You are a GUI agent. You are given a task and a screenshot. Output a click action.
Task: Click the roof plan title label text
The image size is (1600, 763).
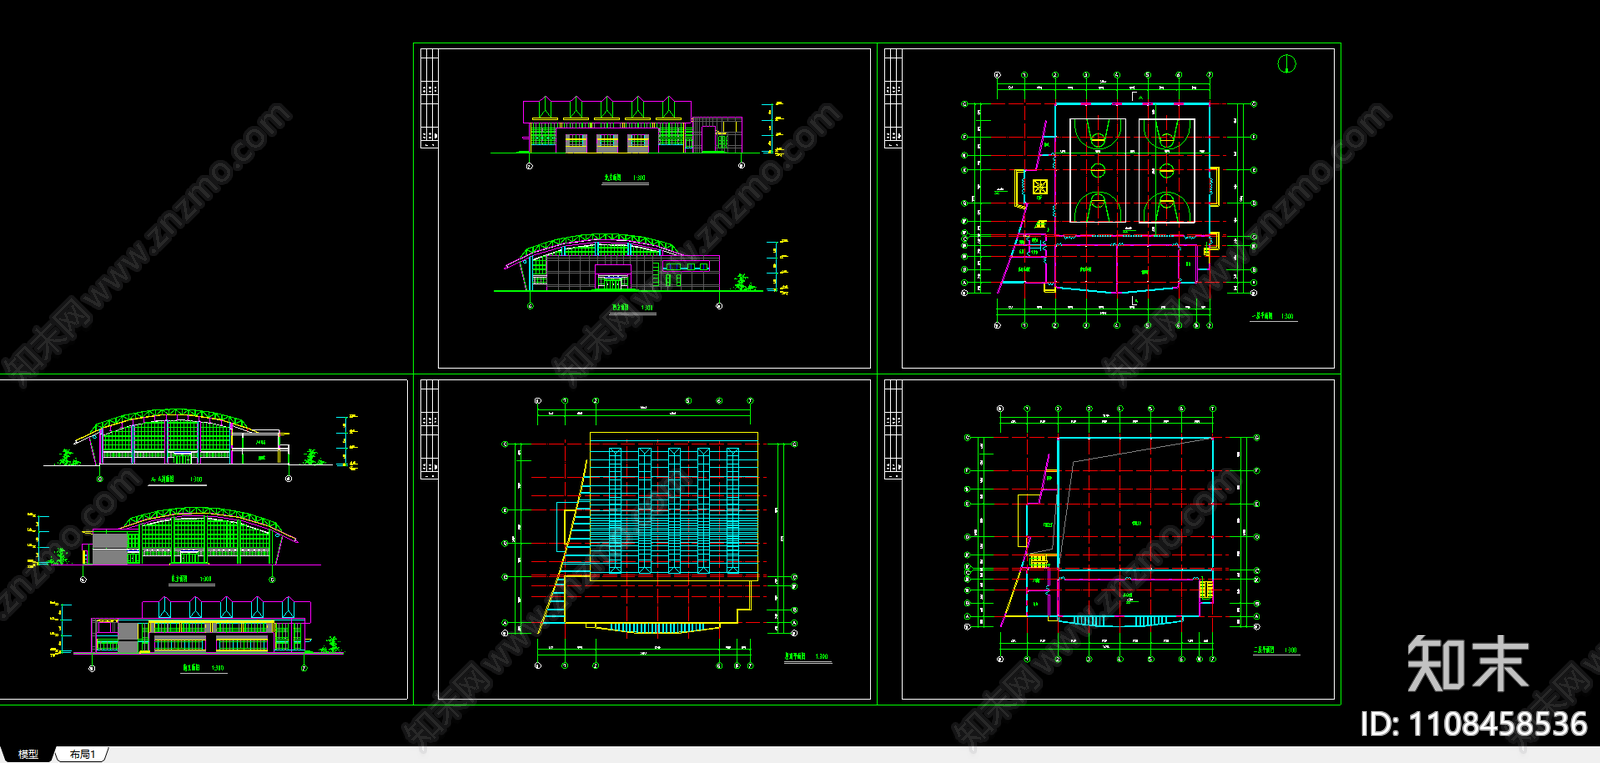(x=806, y=657)
